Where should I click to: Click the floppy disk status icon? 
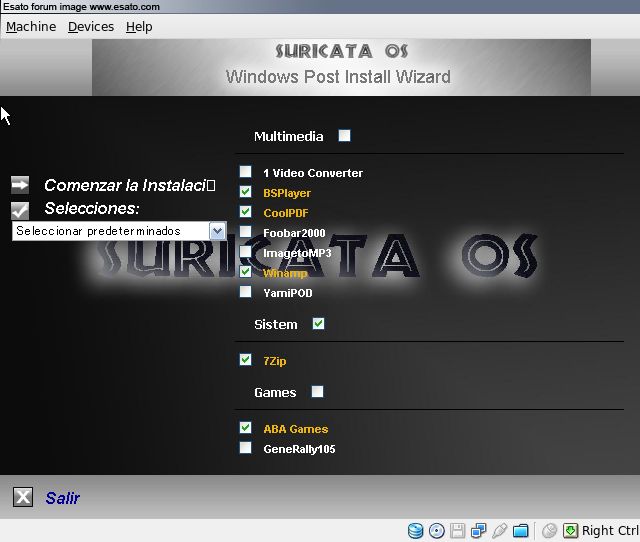458,531
